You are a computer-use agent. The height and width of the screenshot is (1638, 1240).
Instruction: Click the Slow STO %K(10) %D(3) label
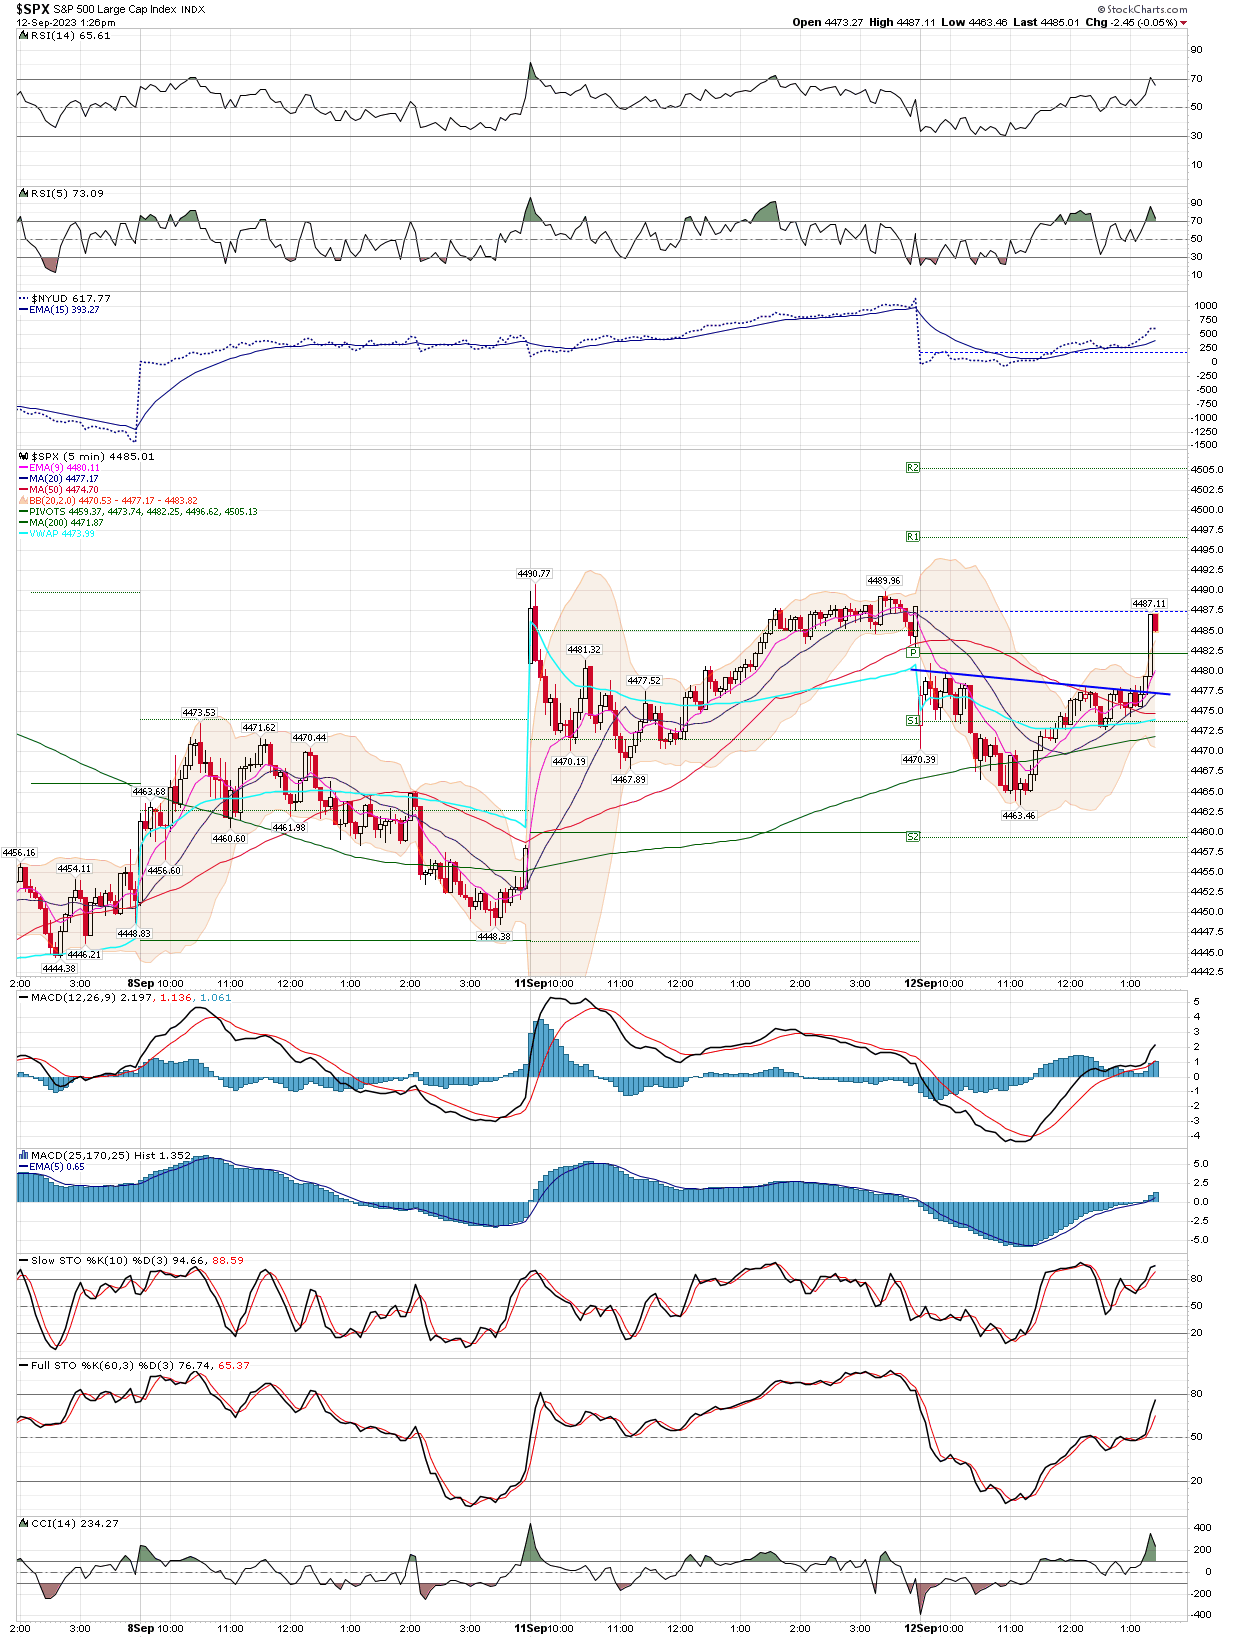(100, 1261)
